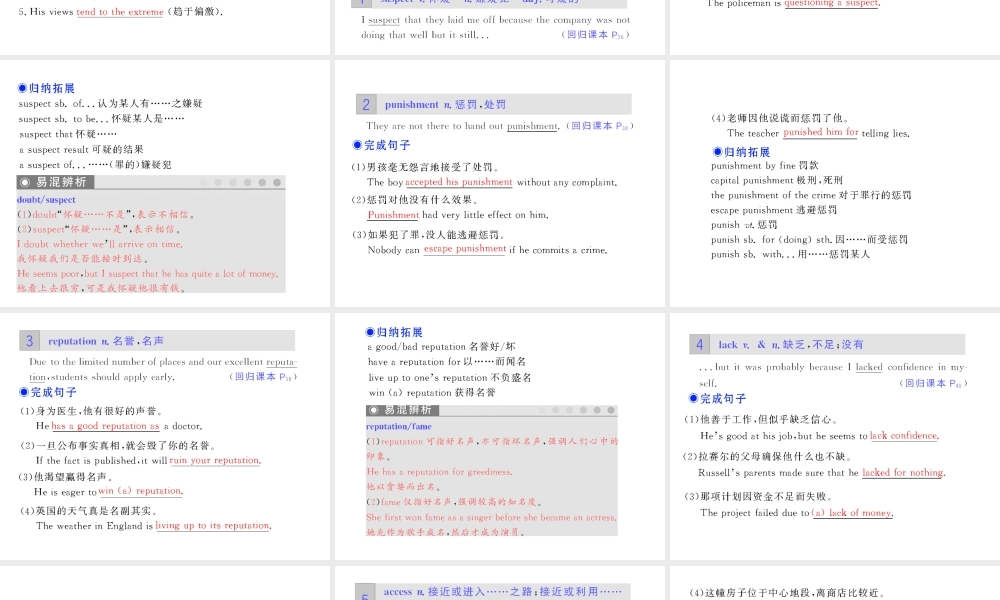The image size is (1000, 600).
Task: Click the text '(4)这幢房子位于中心地段,离商店比较近'
Action: (788, 593)
